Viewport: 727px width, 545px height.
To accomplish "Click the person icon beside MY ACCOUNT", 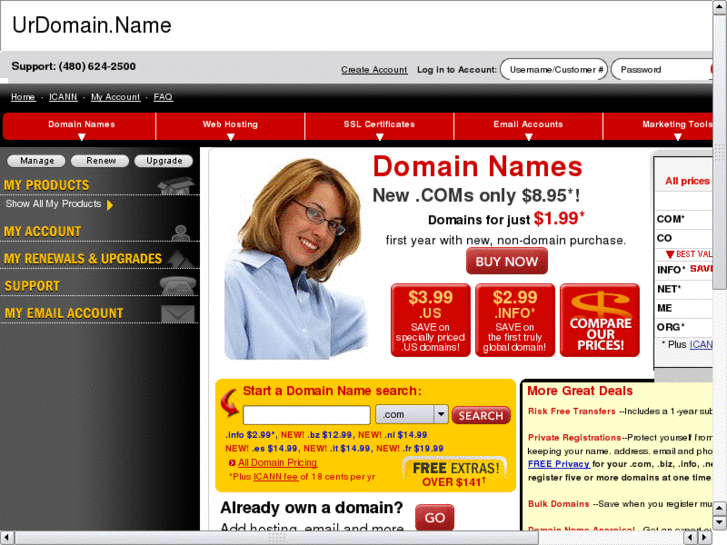I will click(180, 232).
